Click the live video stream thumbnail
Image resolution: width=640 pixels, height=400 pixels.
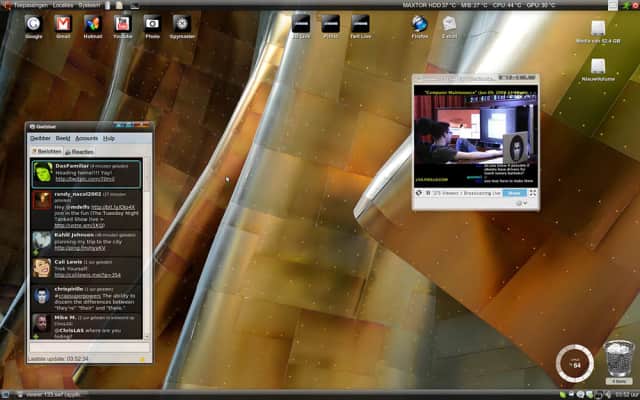(x=475, y=138)
